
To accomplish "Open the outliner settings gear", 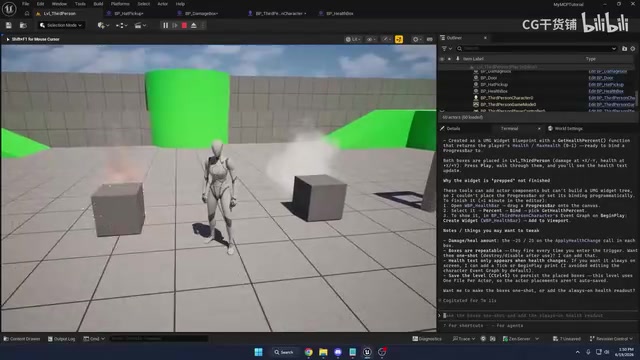I will (633, 49).
